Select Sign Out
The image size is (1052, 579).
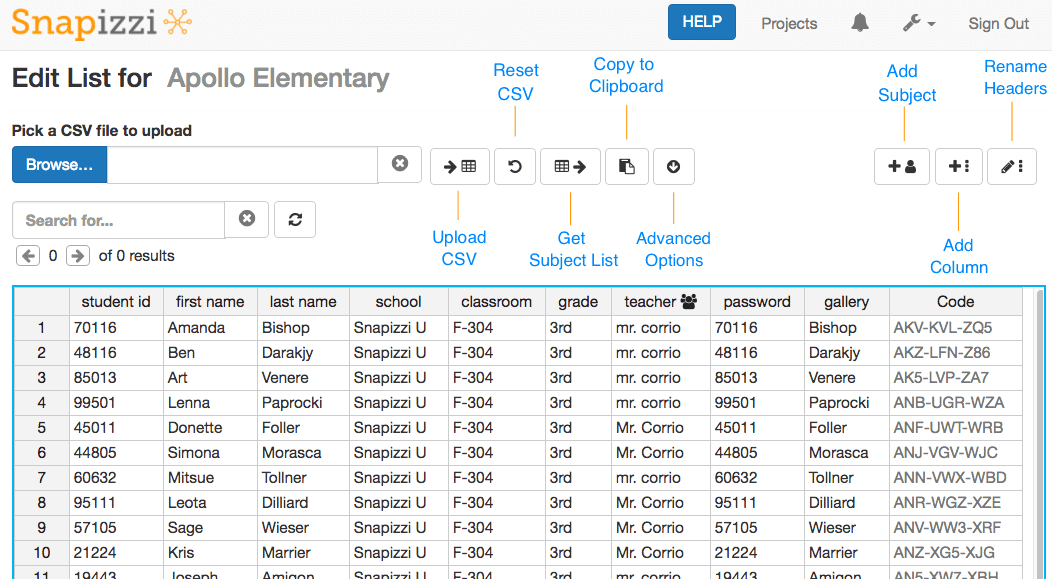pos(998,23)
